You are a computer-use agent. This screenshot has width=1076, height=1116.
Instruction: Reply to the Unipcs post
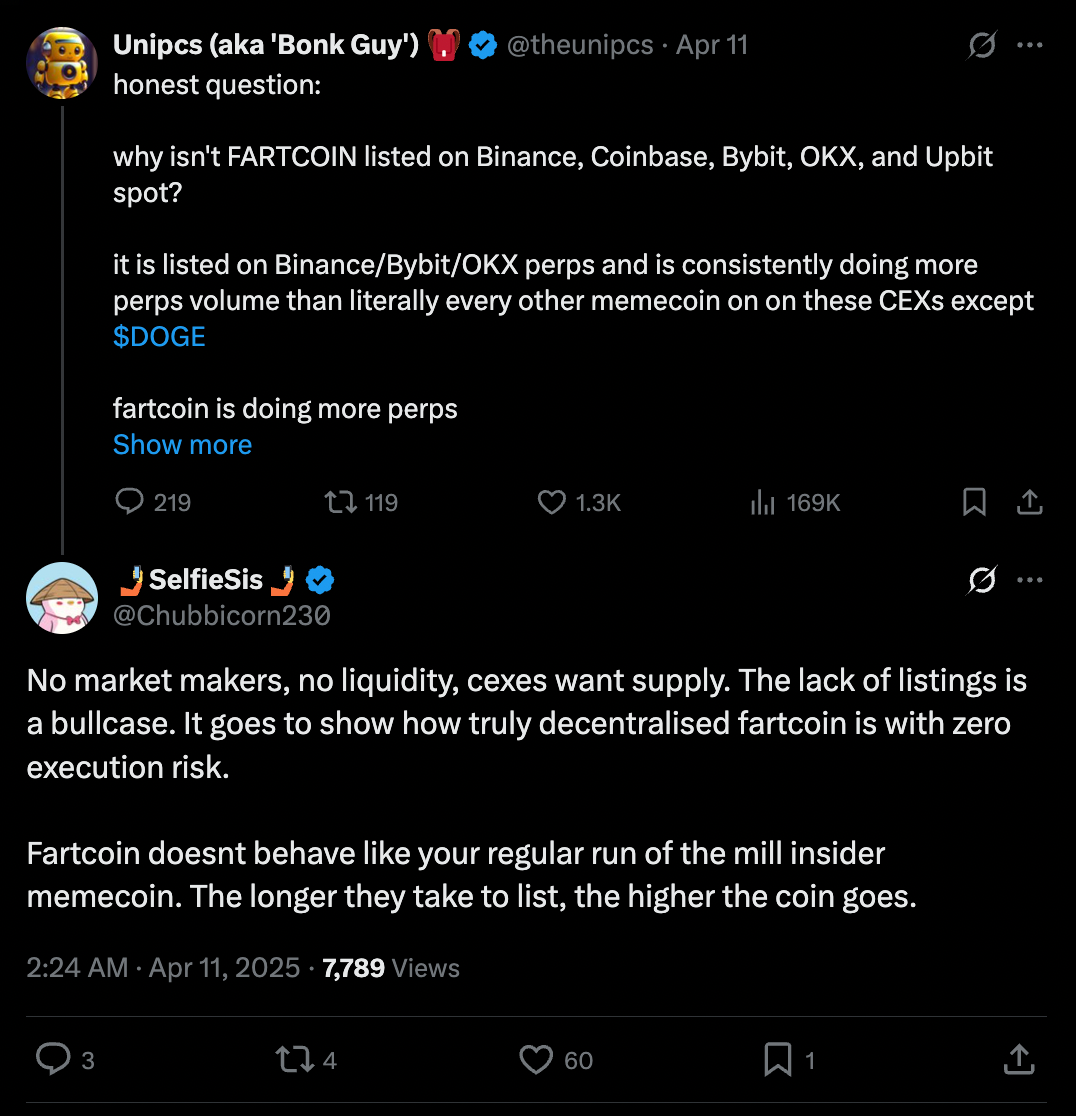tap(130, 501)
